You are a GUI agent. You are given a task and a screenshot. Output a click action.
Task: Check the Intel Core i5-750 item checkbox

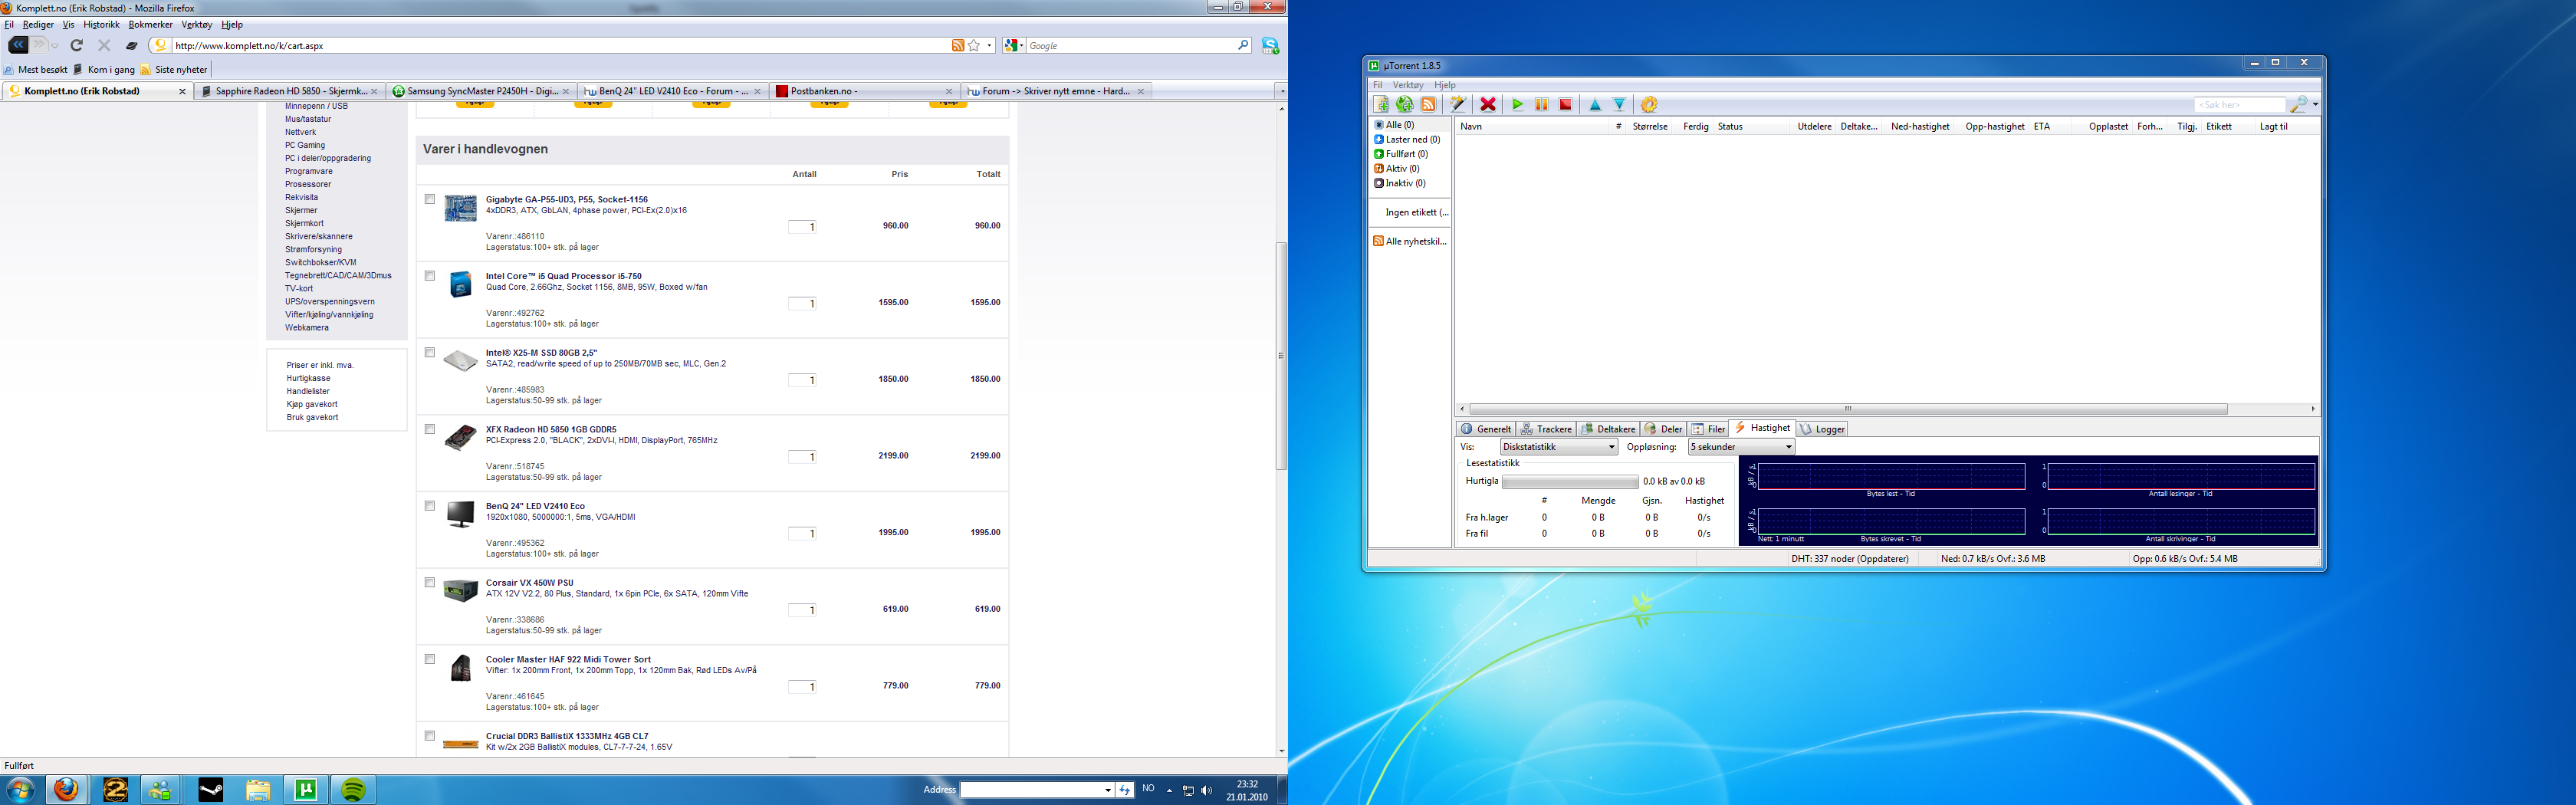430,276
